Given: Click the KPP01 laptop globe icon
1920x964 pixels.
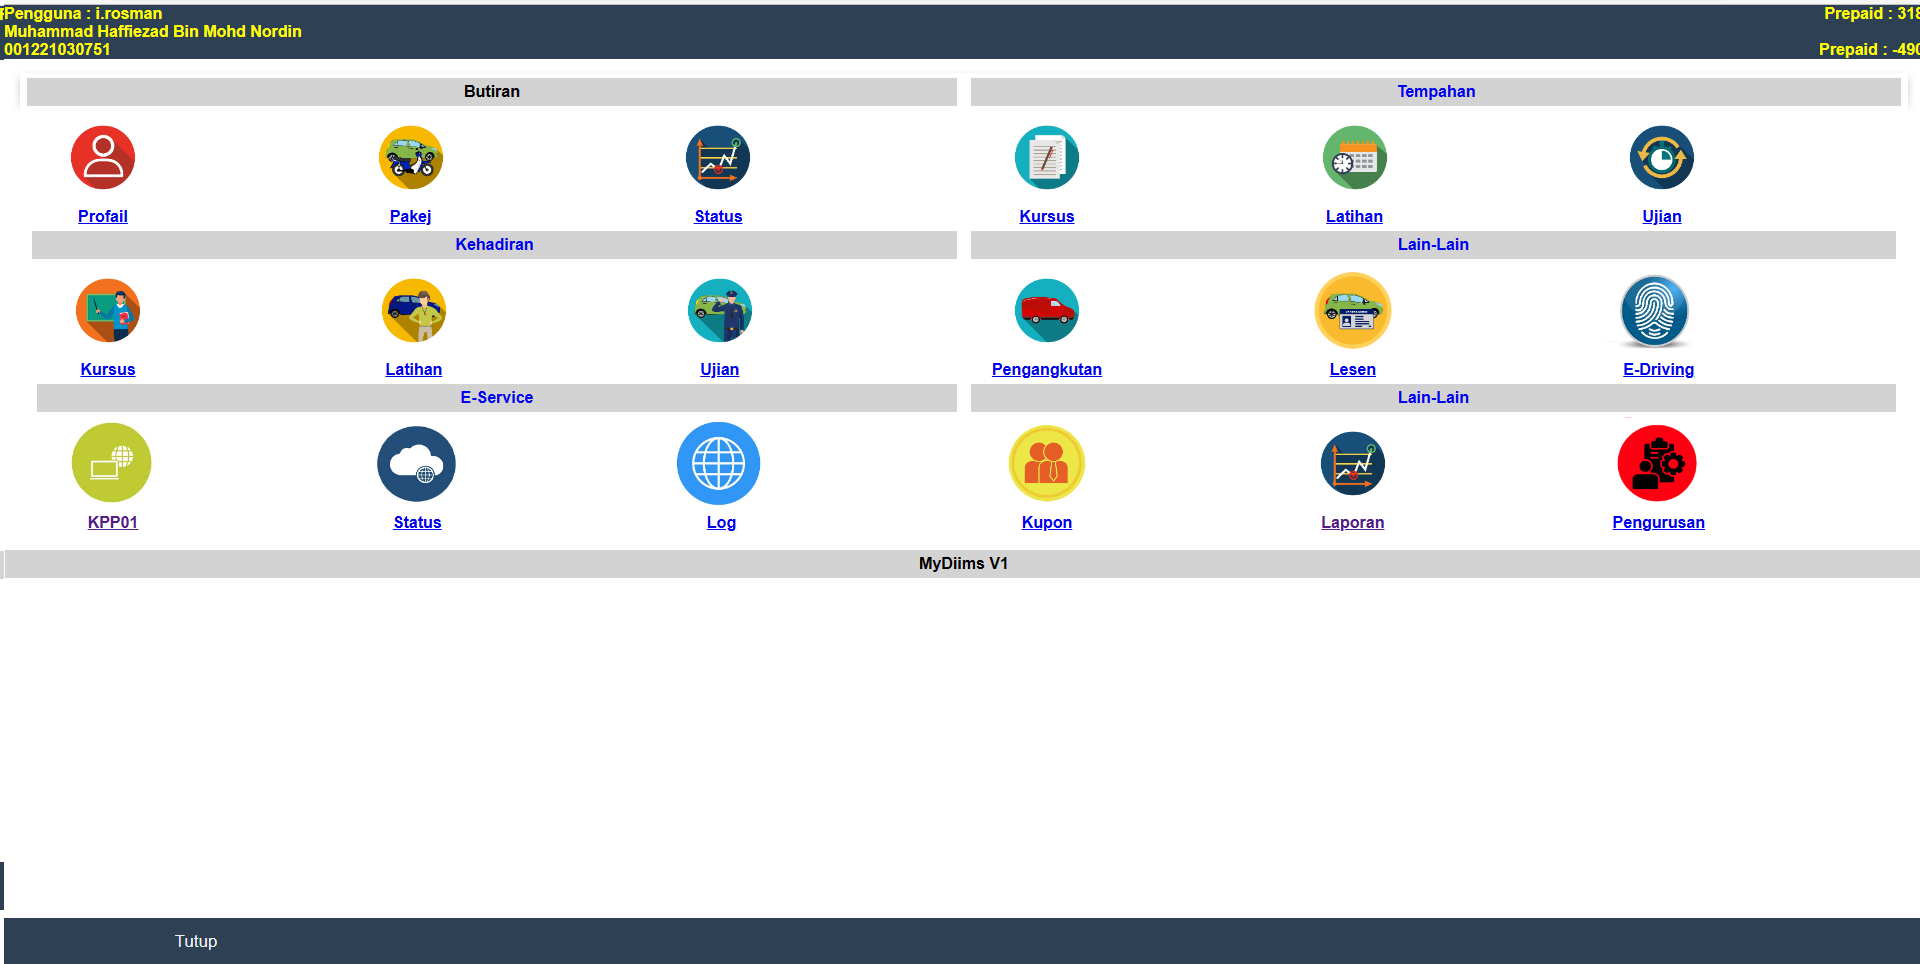Looking at the screenshot, I should (x=112, y=463).
